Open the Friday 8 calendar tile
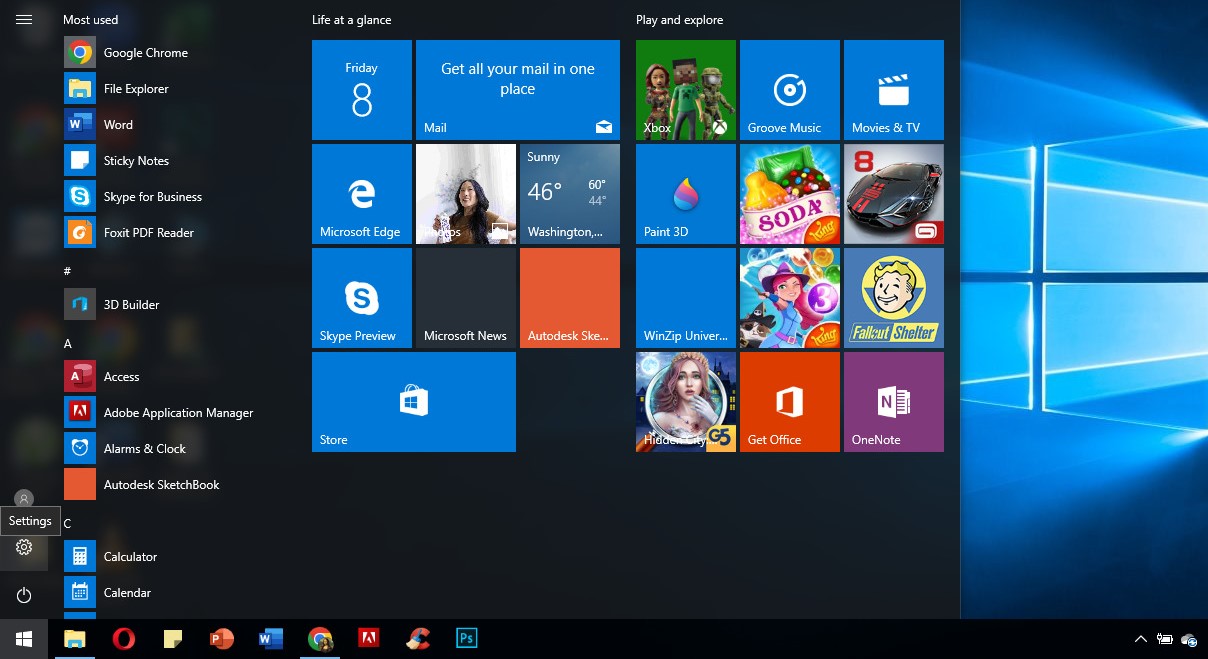This screenshot has height=659, width=1208. (x=362, y=90)
